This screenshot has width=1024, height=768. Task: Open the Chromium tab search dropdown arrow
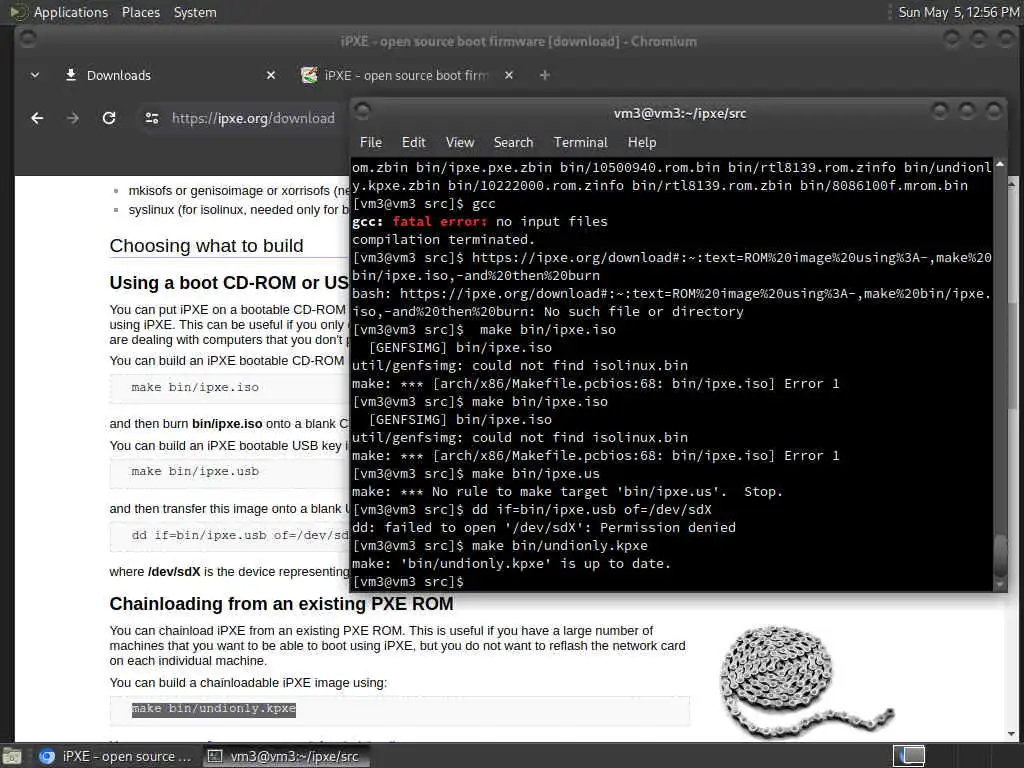[35, 75]
